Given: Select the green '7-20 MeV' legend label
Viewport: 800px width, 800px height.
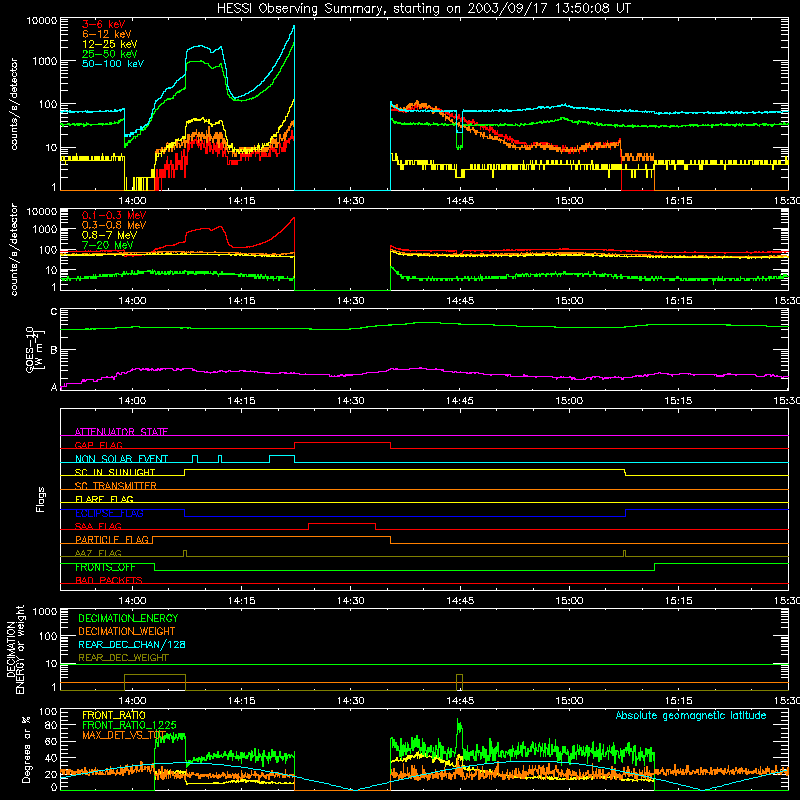Looking at the screenshot, I should [x=107, y=245].
